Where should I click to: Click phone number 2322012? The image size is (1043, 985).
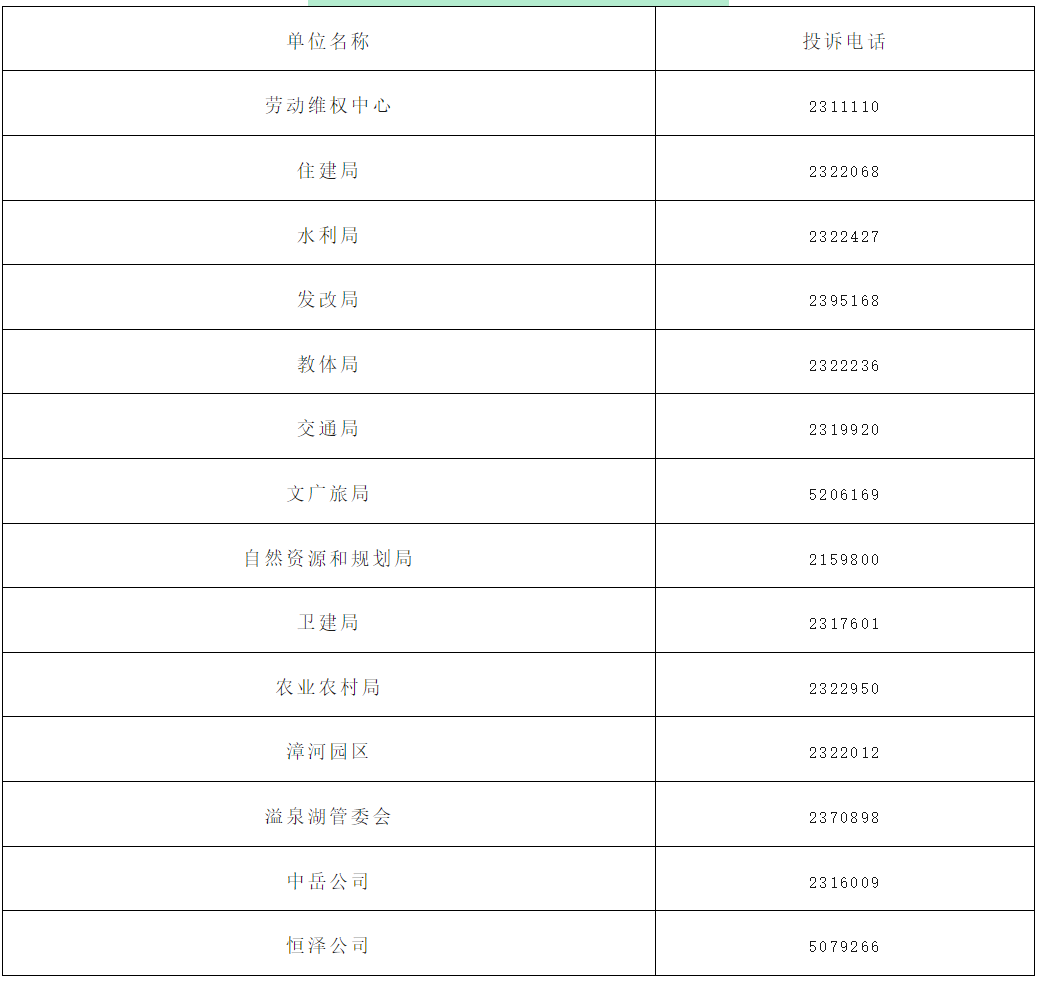844,753
